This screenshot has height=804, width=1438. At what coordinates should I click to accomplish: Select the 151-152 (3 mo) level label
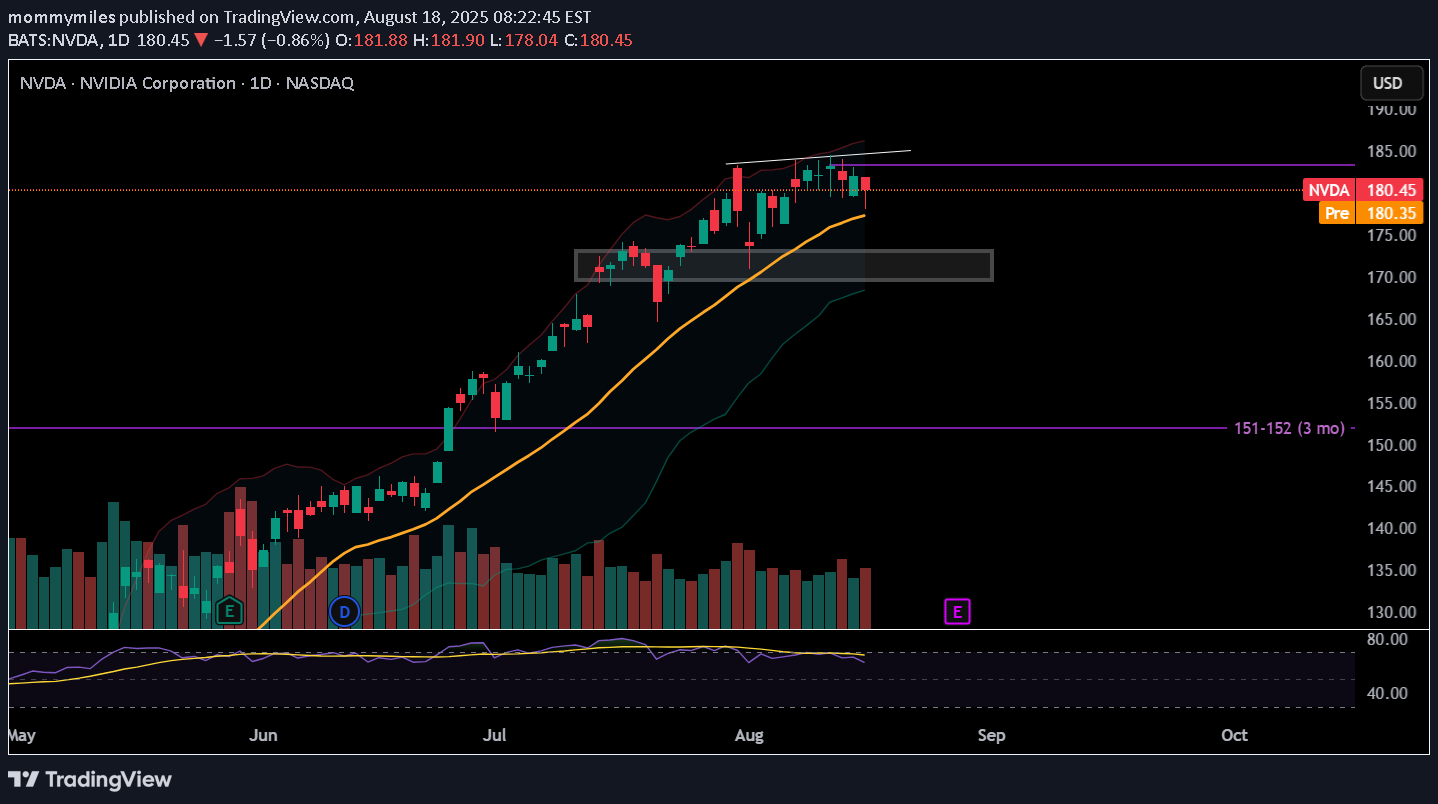tap(1290, 428)
